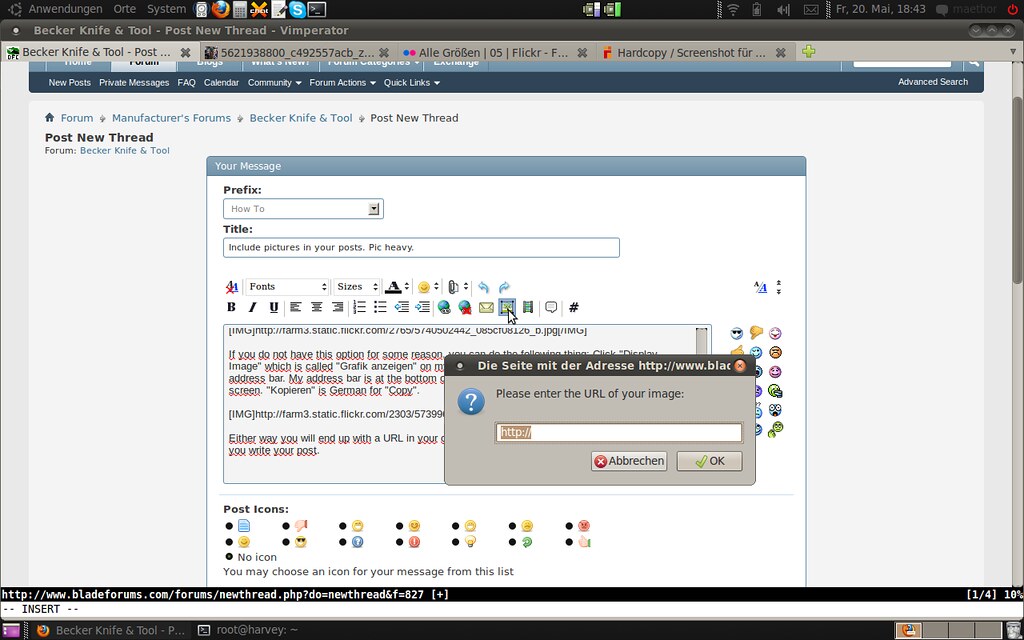This screenshot has width=1024, height=640.
Task: Select the red exclamation post icon
Action: 414,542
